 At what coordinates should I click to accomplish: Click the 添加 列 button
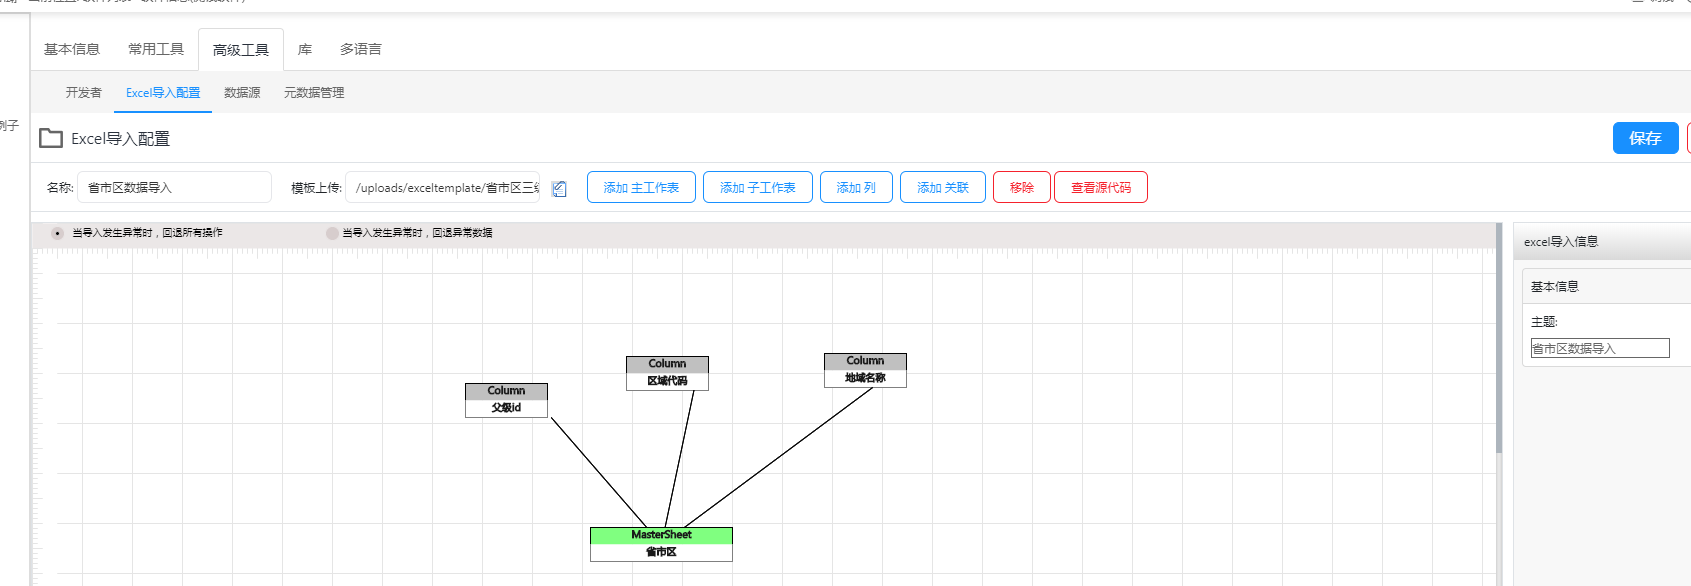tap(856, 187)
